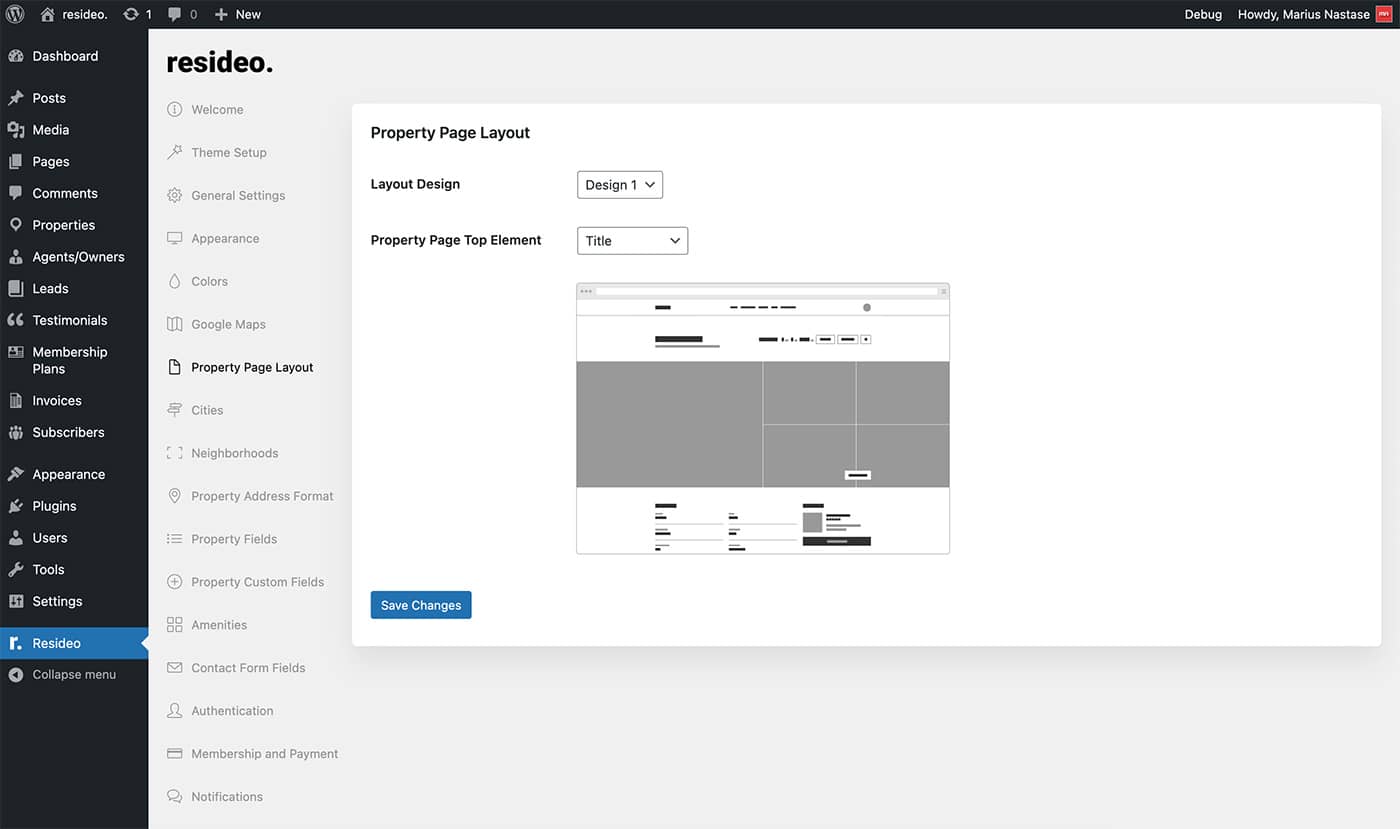Click the Notifications chat icon
Viewport: 1400px width, 829px height.
tap(174, 797)
